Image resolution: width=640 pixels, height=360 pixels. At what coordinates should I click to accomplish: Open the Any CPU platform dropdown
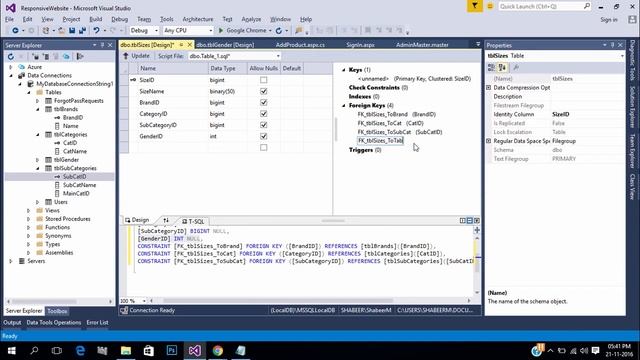(x=188, y=31)
